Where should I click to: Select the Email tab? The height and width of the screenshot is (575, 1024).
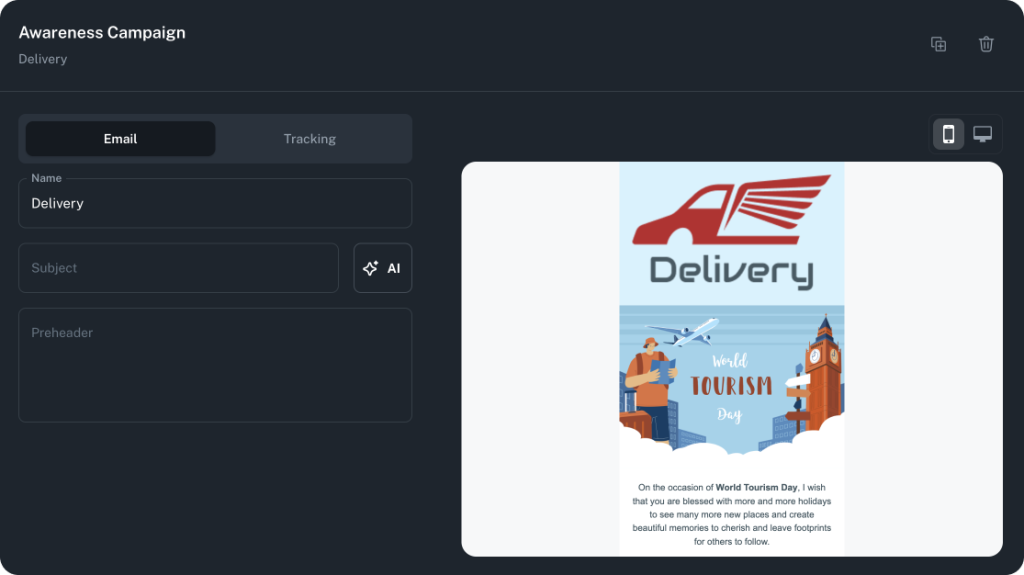point(120,139)
